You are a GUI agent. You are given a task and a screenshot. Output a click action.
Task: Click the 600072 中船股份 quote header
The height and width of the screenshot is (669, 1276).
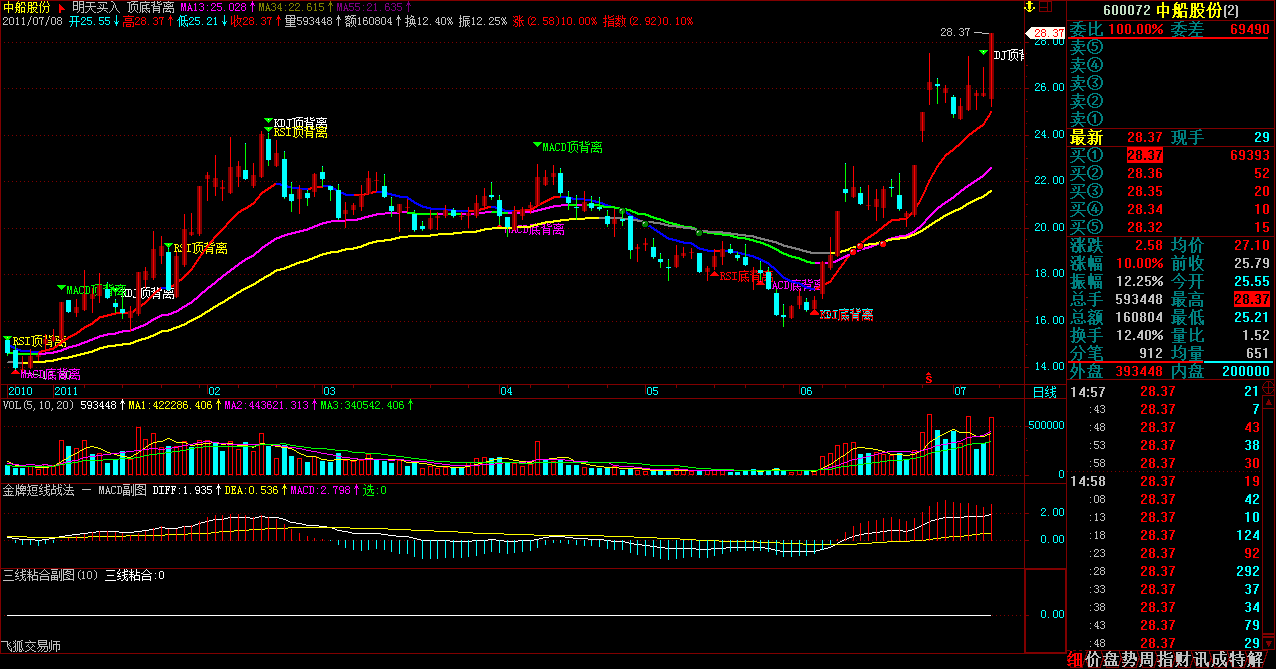[1171, 11]
